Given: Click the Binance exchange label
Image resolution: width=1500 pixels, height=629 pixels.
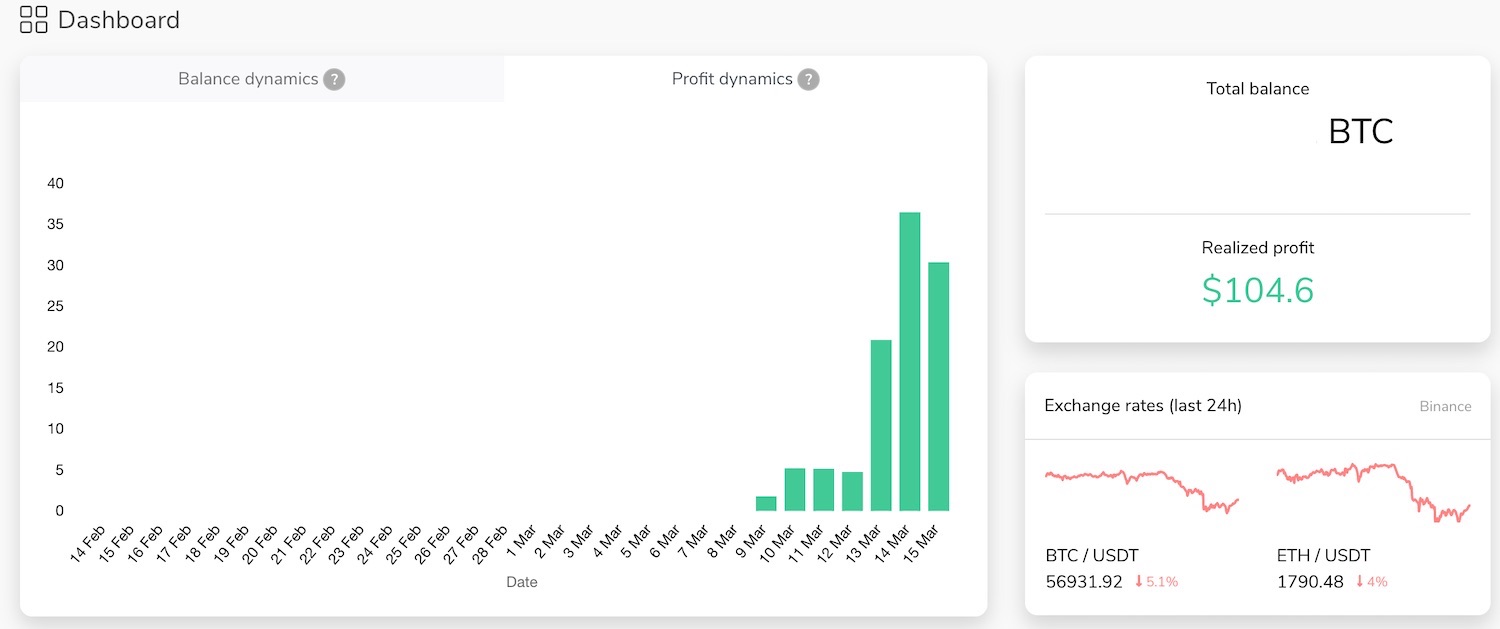Looking at the screenshot, I should (1445, 406).
